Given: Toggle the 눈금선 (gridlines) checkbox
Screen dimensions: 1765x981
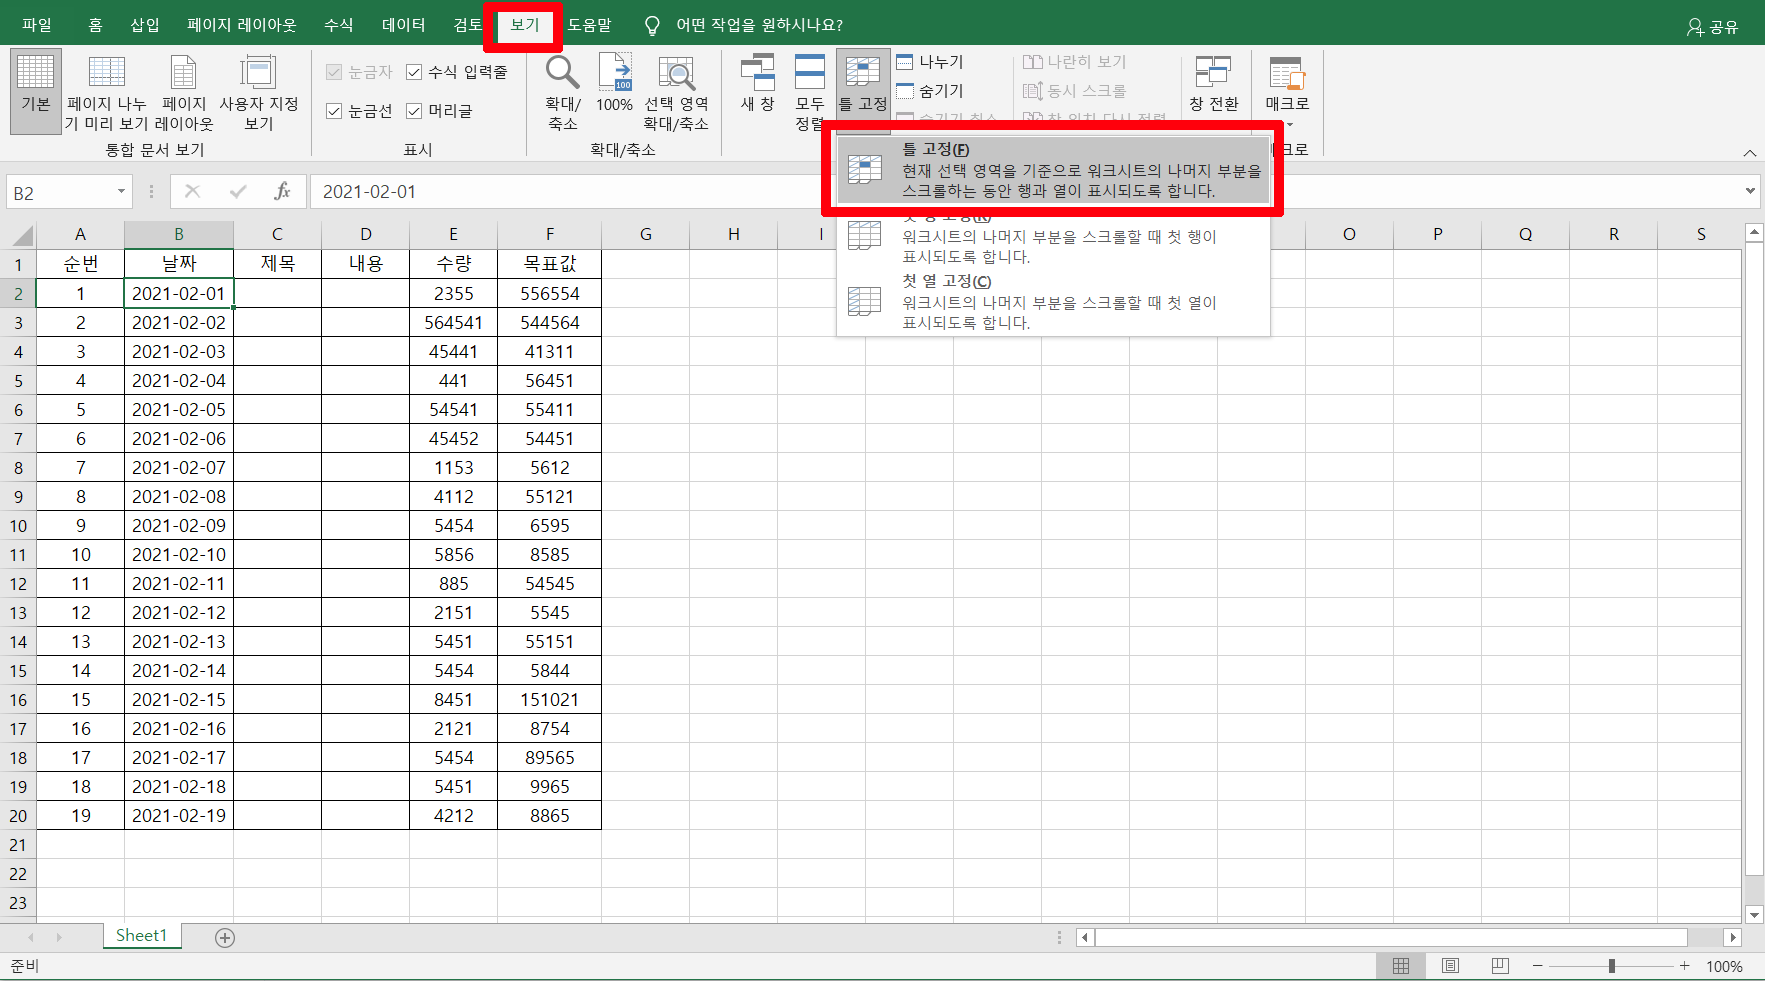Looking at the screenshot, I should tap(335, 111).
